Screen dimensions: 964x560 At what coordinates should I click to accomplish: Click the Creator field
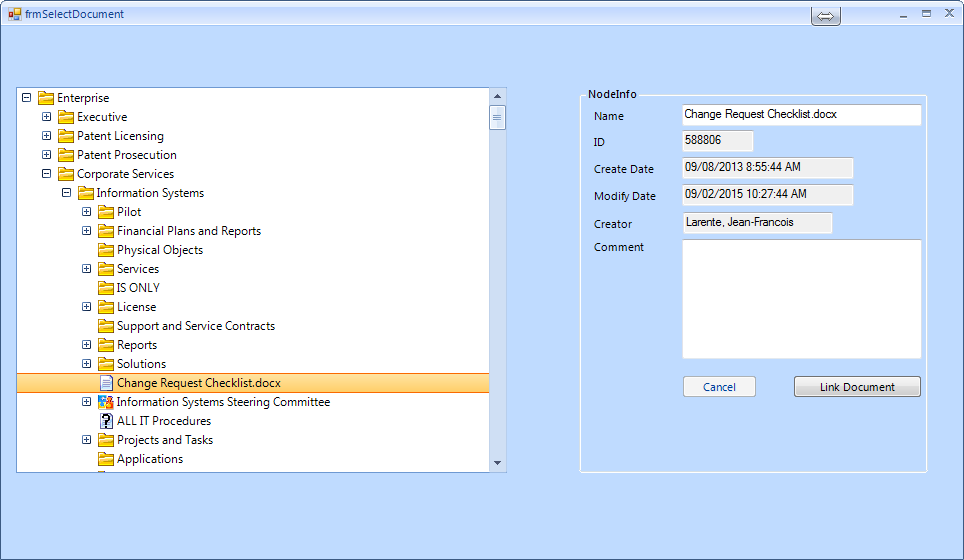[757, 223]
